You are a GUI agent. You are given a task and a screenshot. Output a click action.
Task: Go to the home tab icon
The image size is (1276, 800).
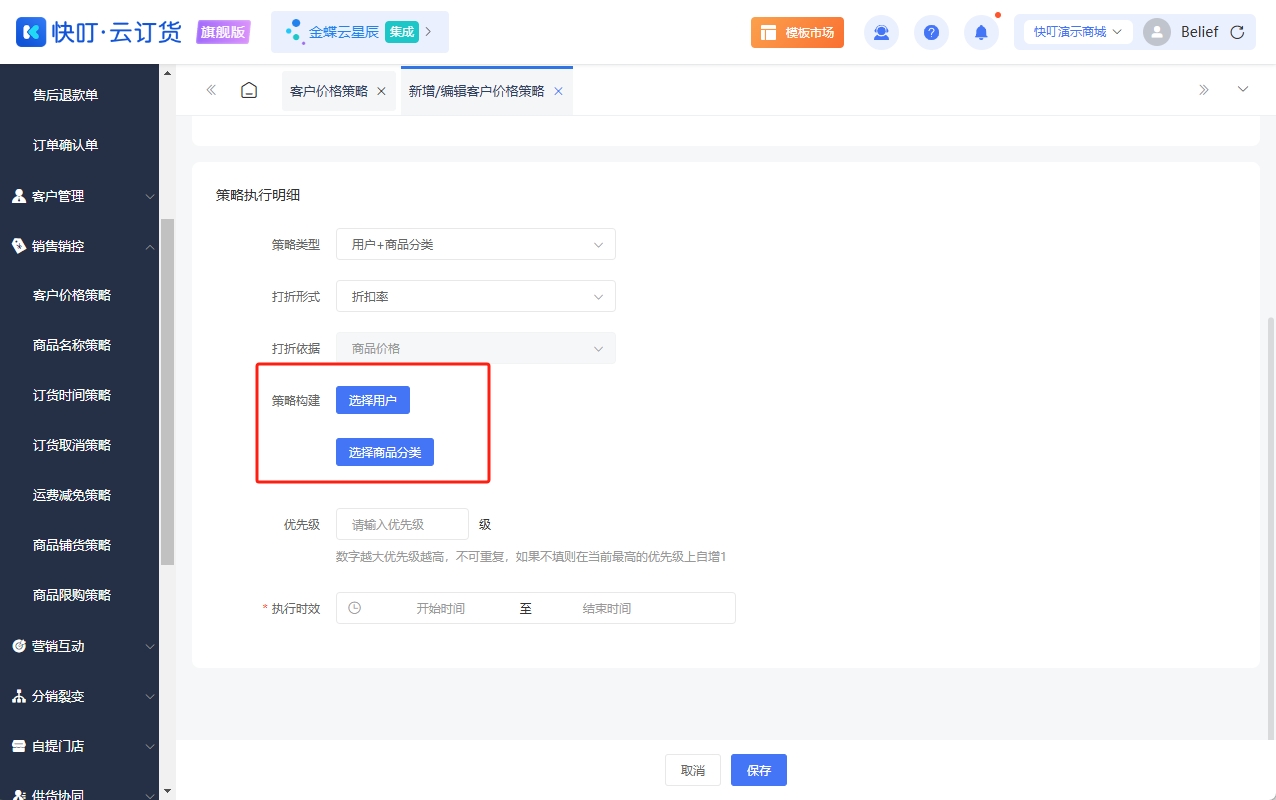pyautogui.click(x=249, y=90)
